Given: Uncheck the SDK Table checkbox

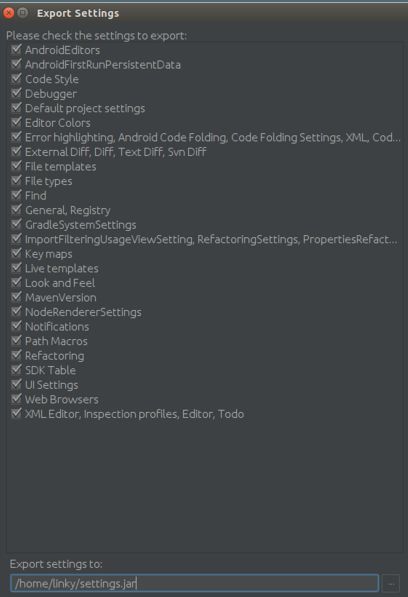Looking at the screenshot, I should point(16,370).
